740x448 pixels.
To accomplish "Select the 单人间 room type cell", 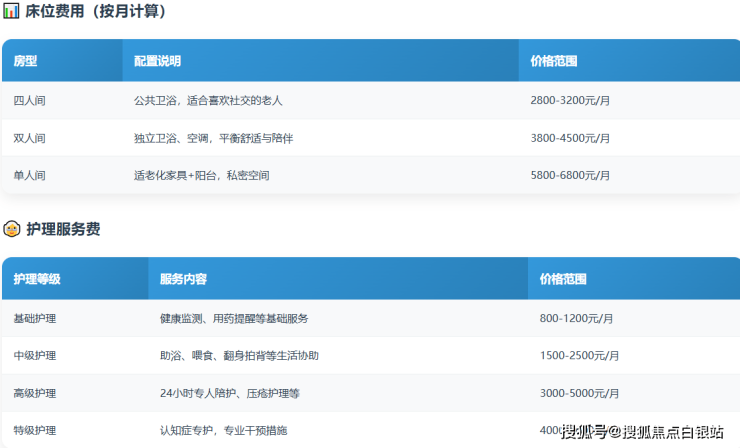I will [x=29, y=175].
